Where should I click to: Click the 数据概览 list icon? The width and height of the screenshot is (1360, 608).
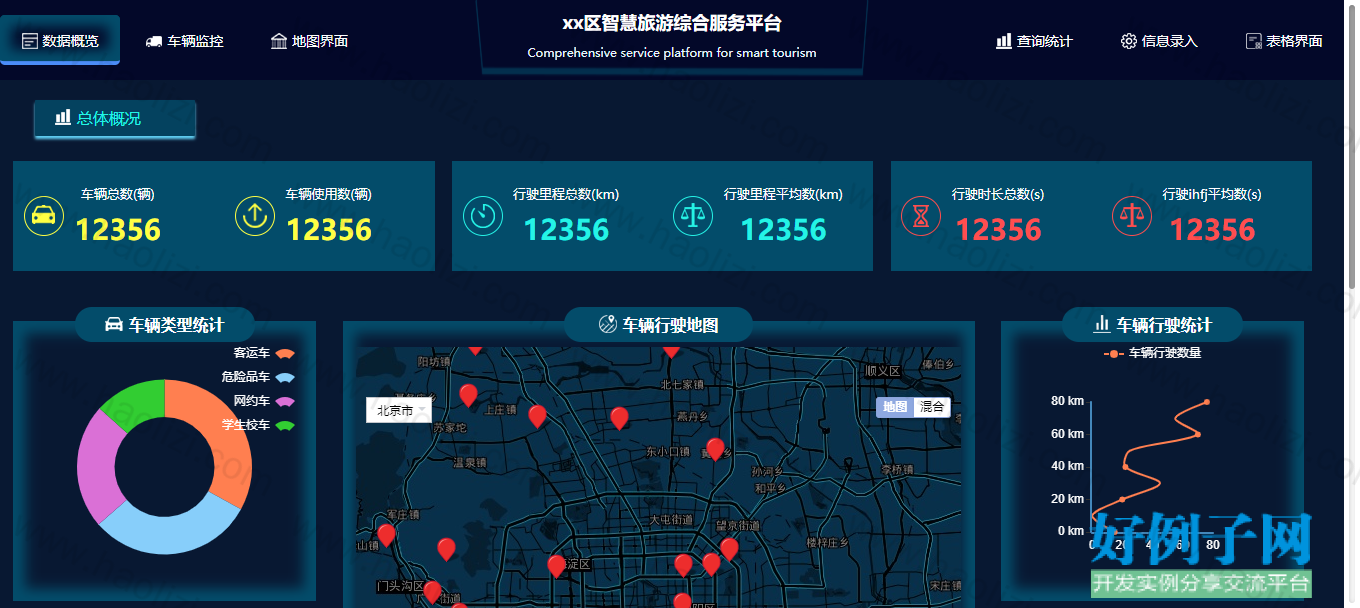pos(30,41)
